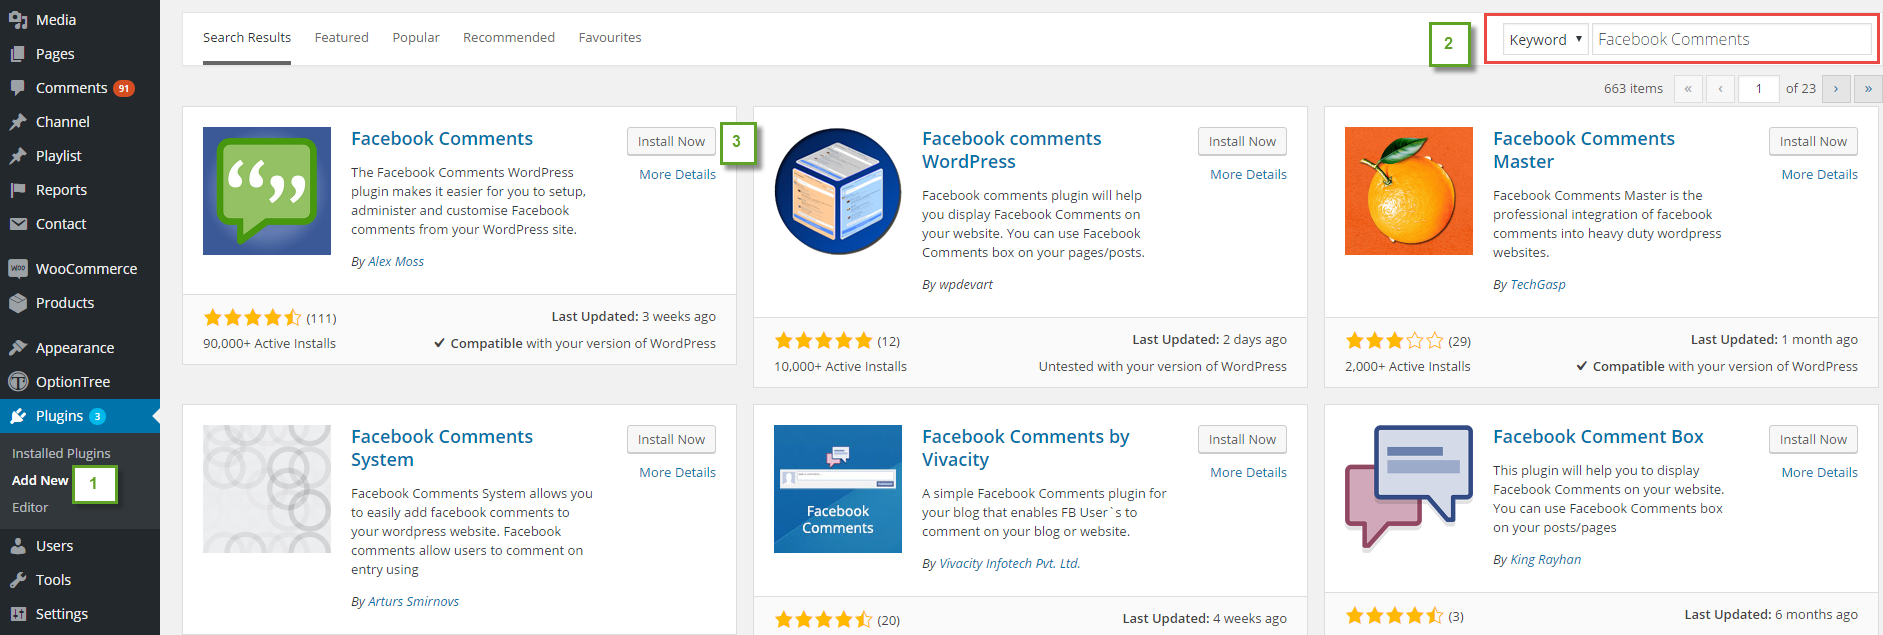
Task: Open the Keyword search type dropdown
Action: [x=1545, y=40]
